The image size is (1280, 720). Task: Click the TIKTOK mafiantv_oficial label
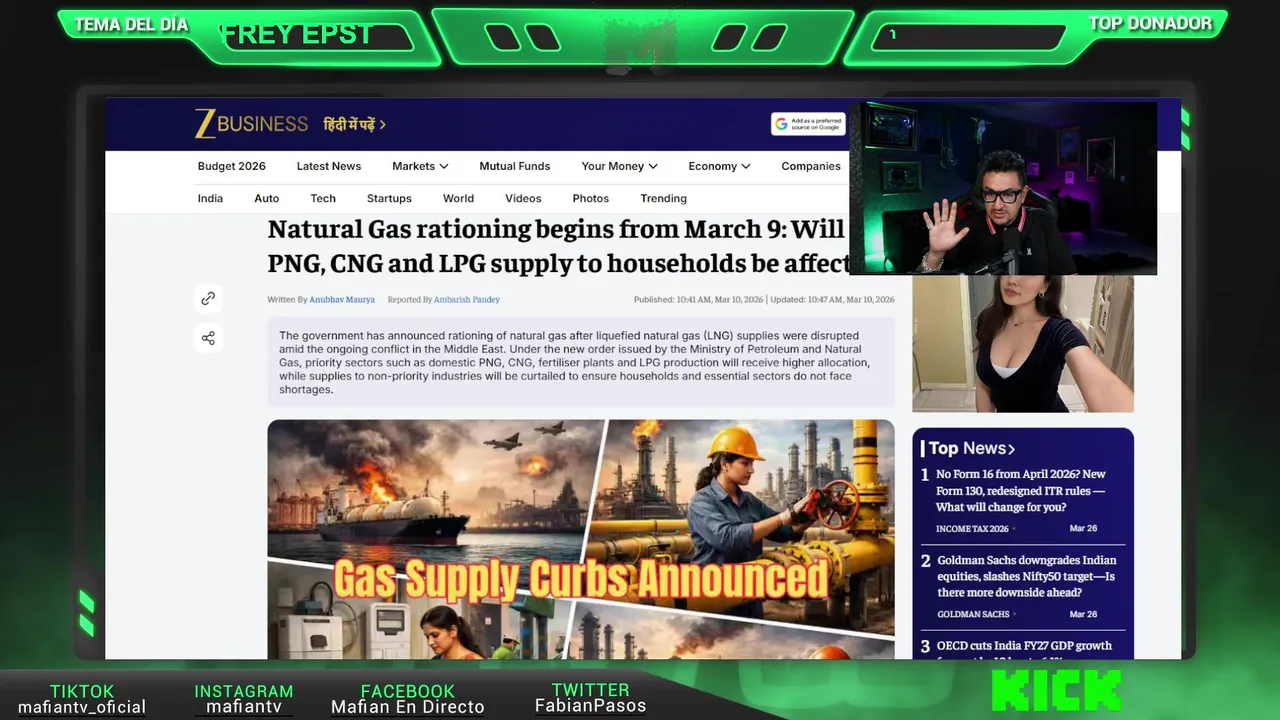tap(82, 699)
